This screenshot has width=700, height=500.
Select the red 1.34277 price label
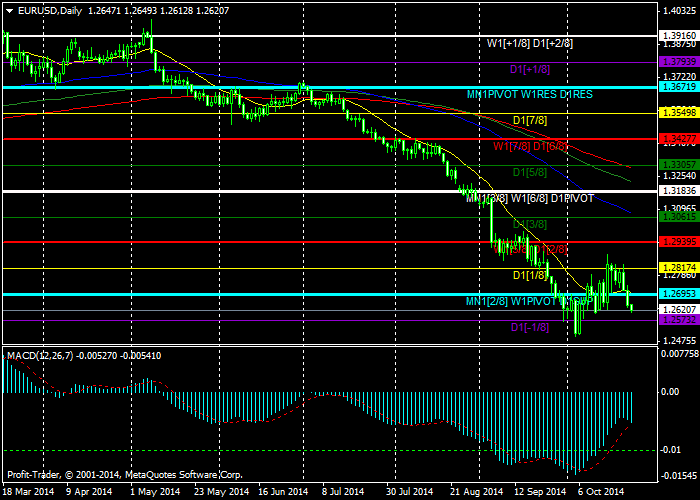(x=679, y=139)
